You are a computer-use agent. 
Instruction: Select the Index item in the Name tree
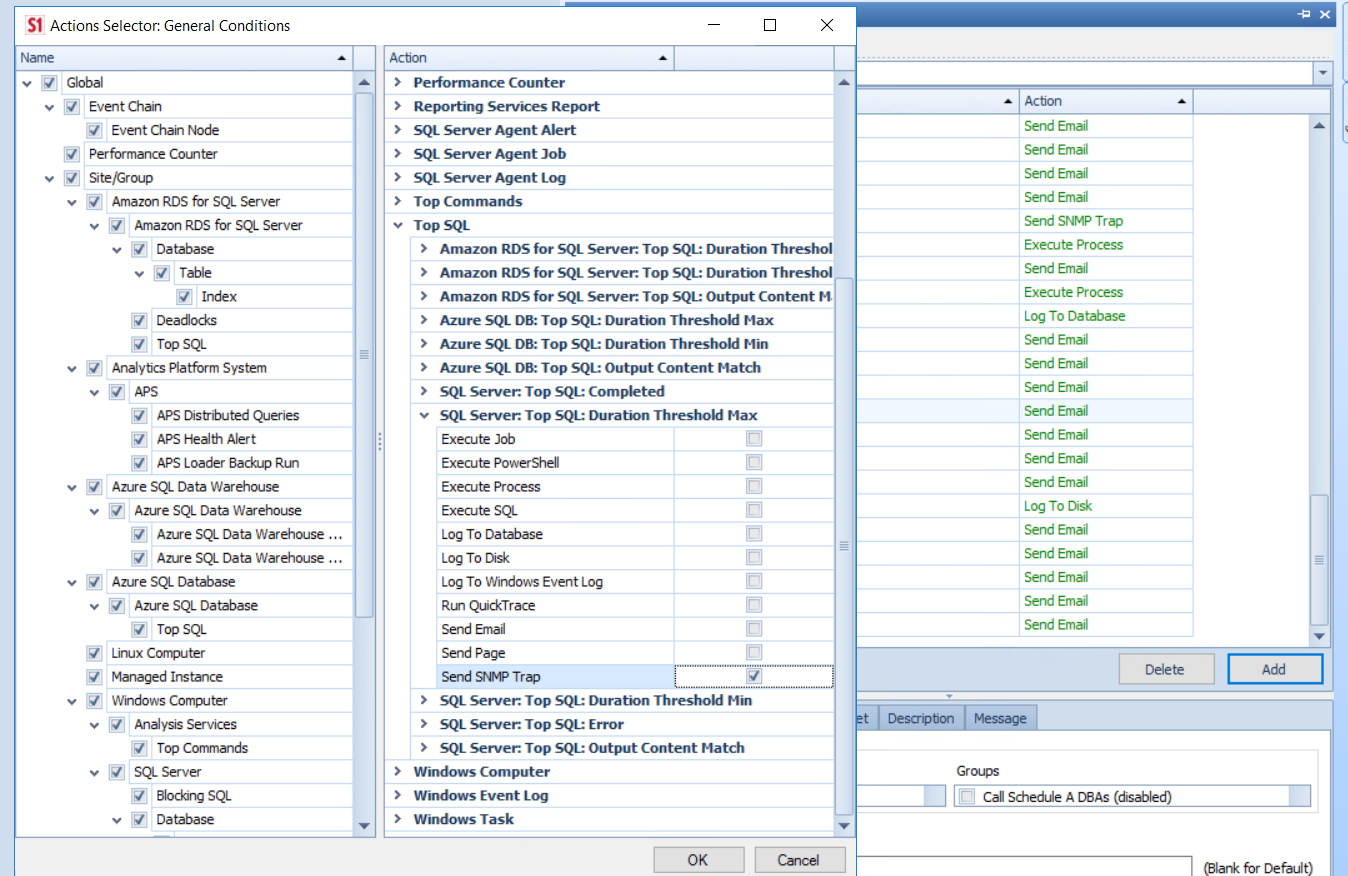219,297
